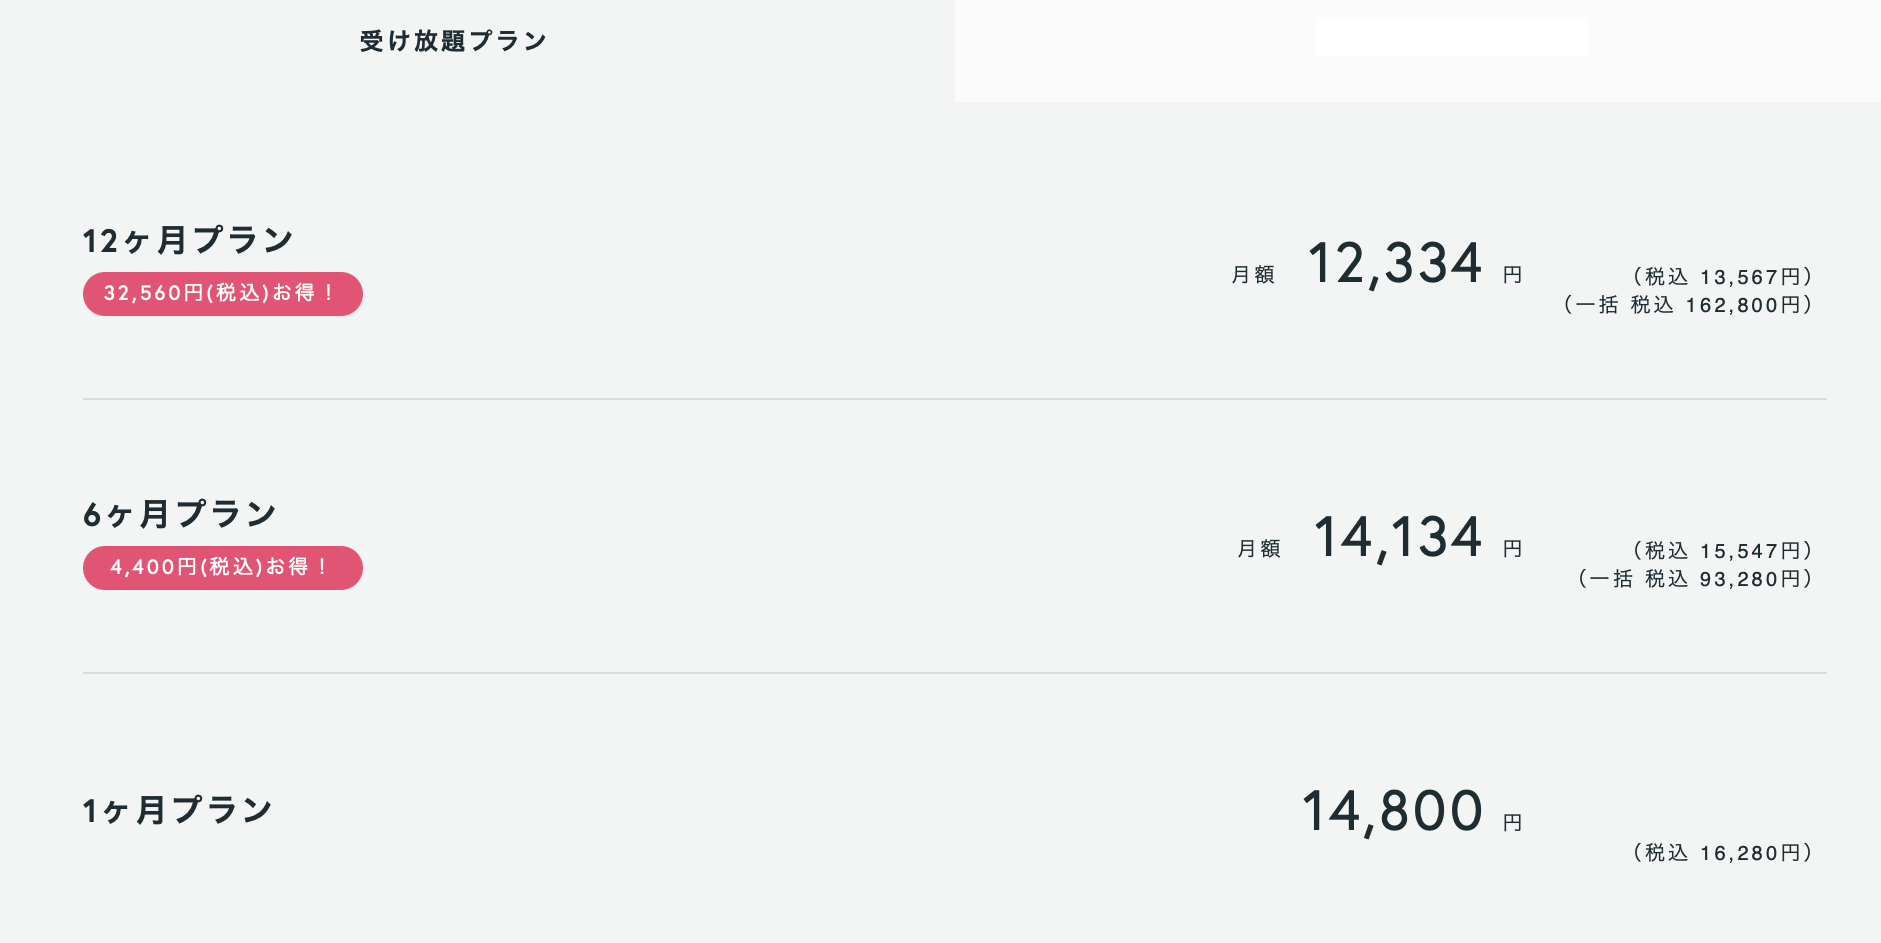Click the pink 32,560円(税込)お得！ badge
The height and width of the screenshot is (943, 1881).
[223, 294]
